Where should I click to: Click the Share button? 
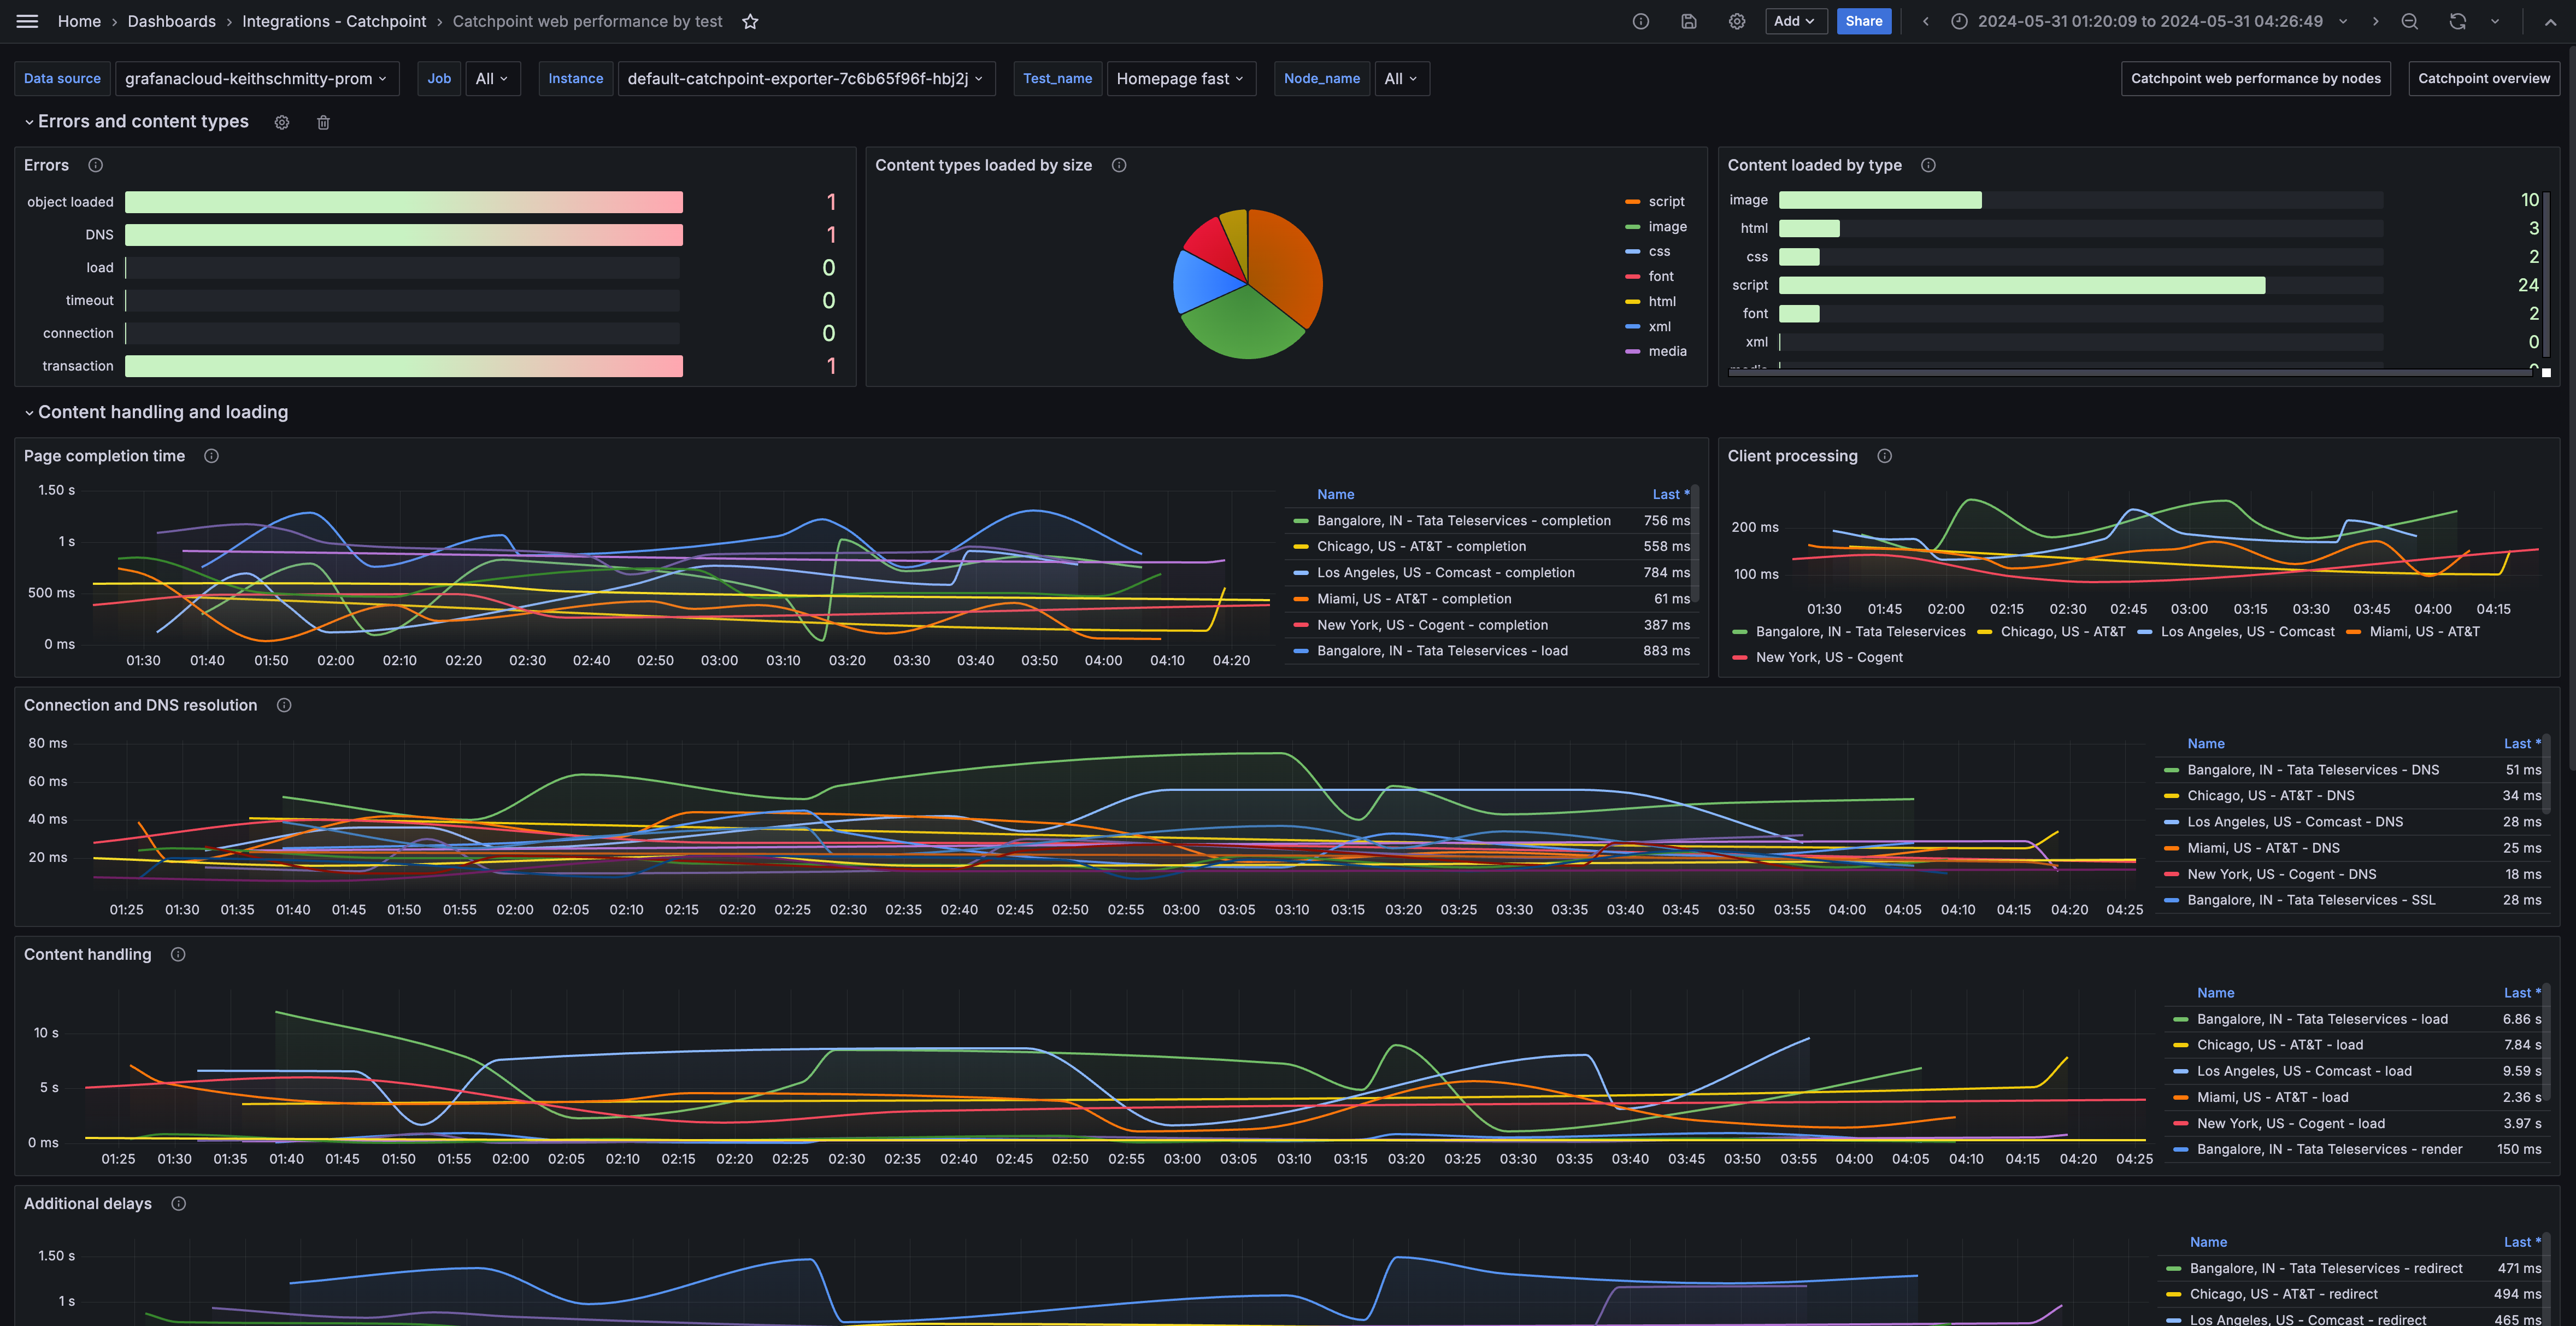[1863, 21]
